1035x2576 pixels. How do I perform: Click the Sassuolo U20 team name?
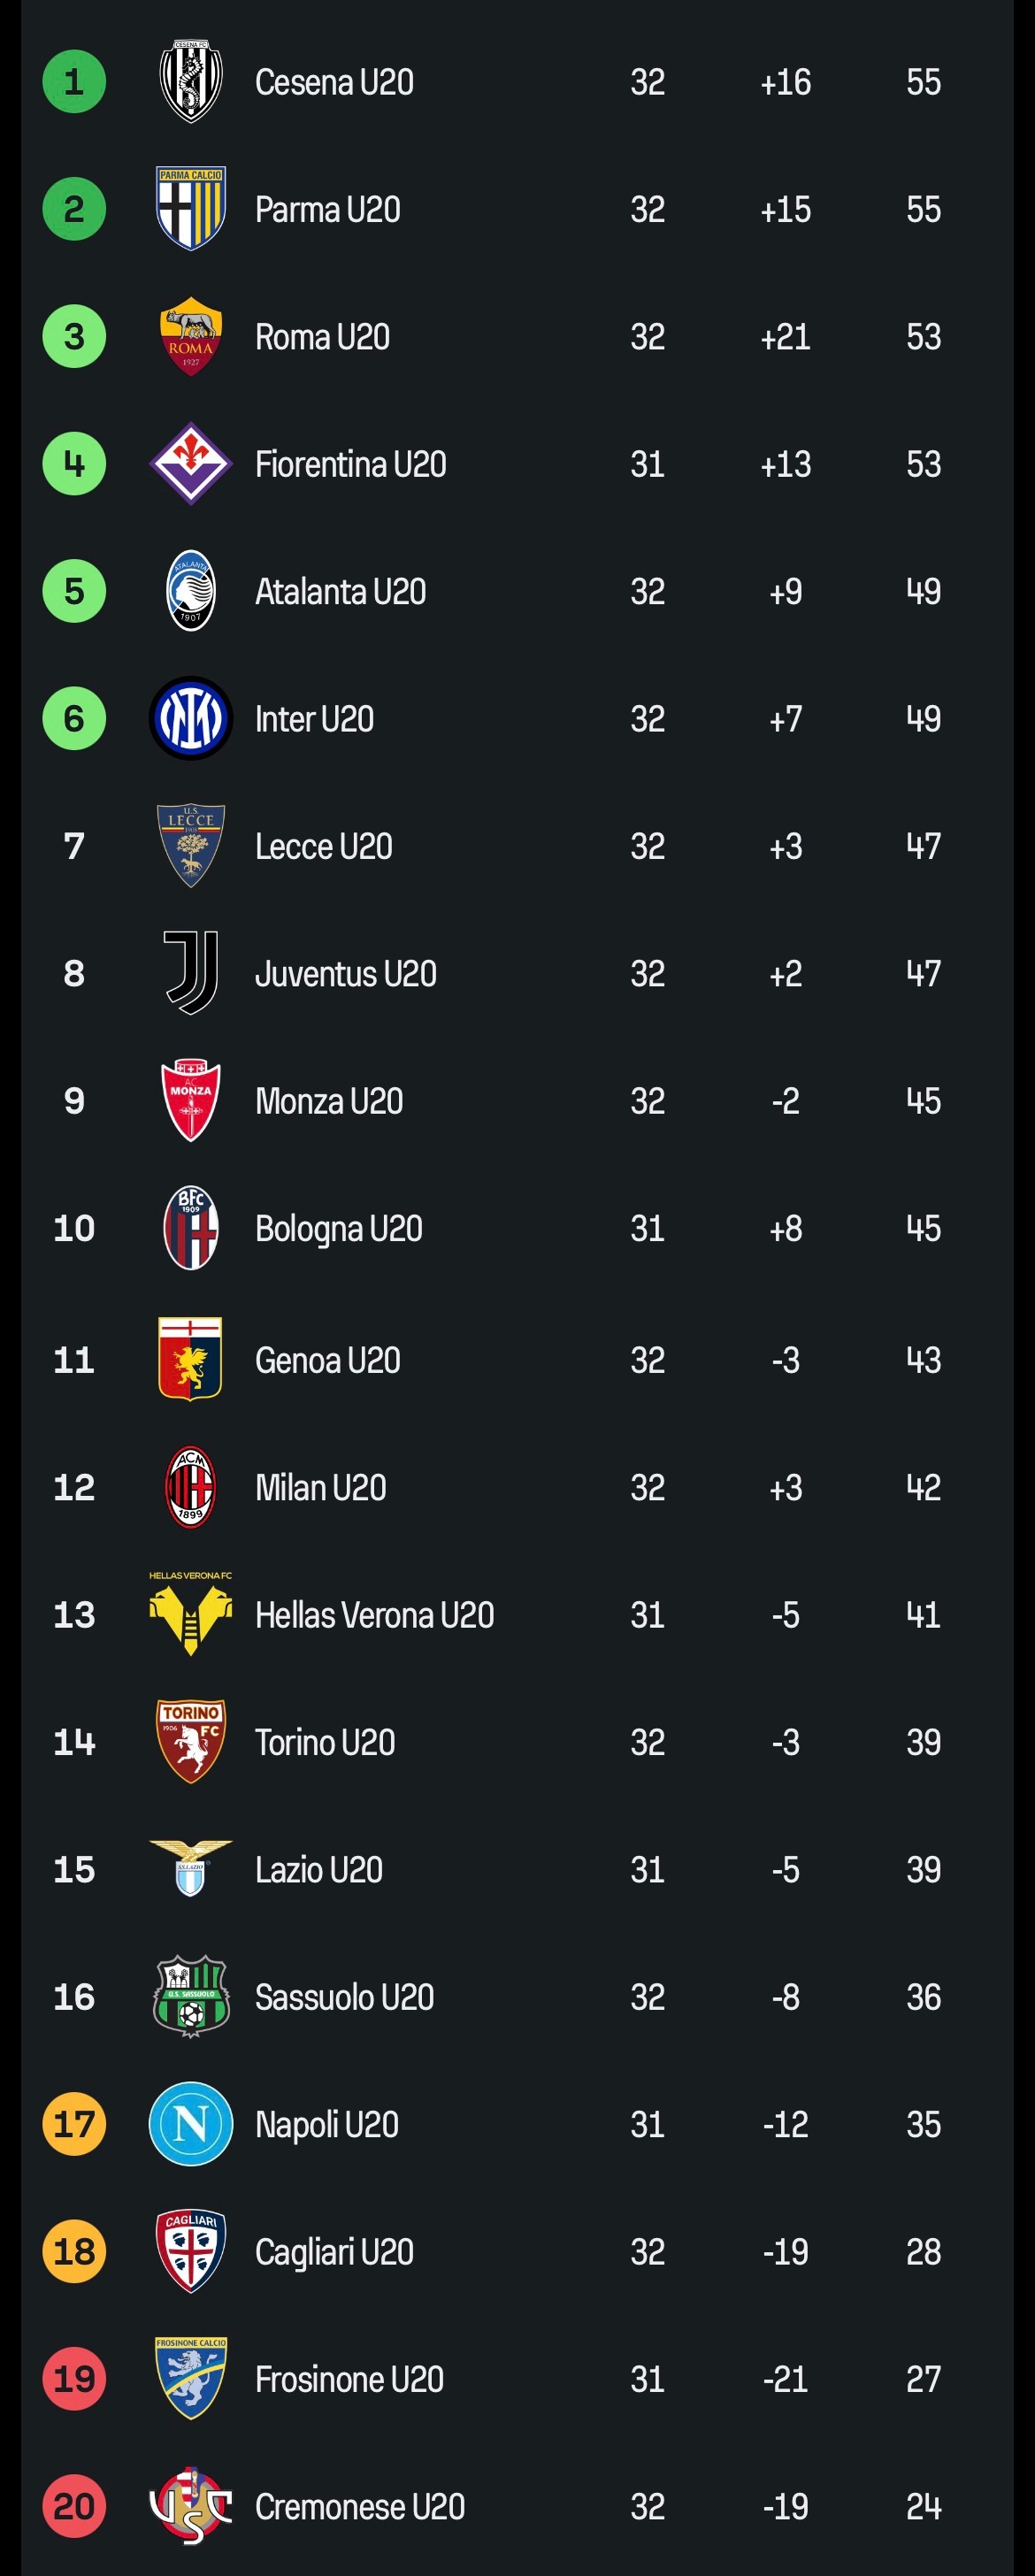pos(344,1997)
